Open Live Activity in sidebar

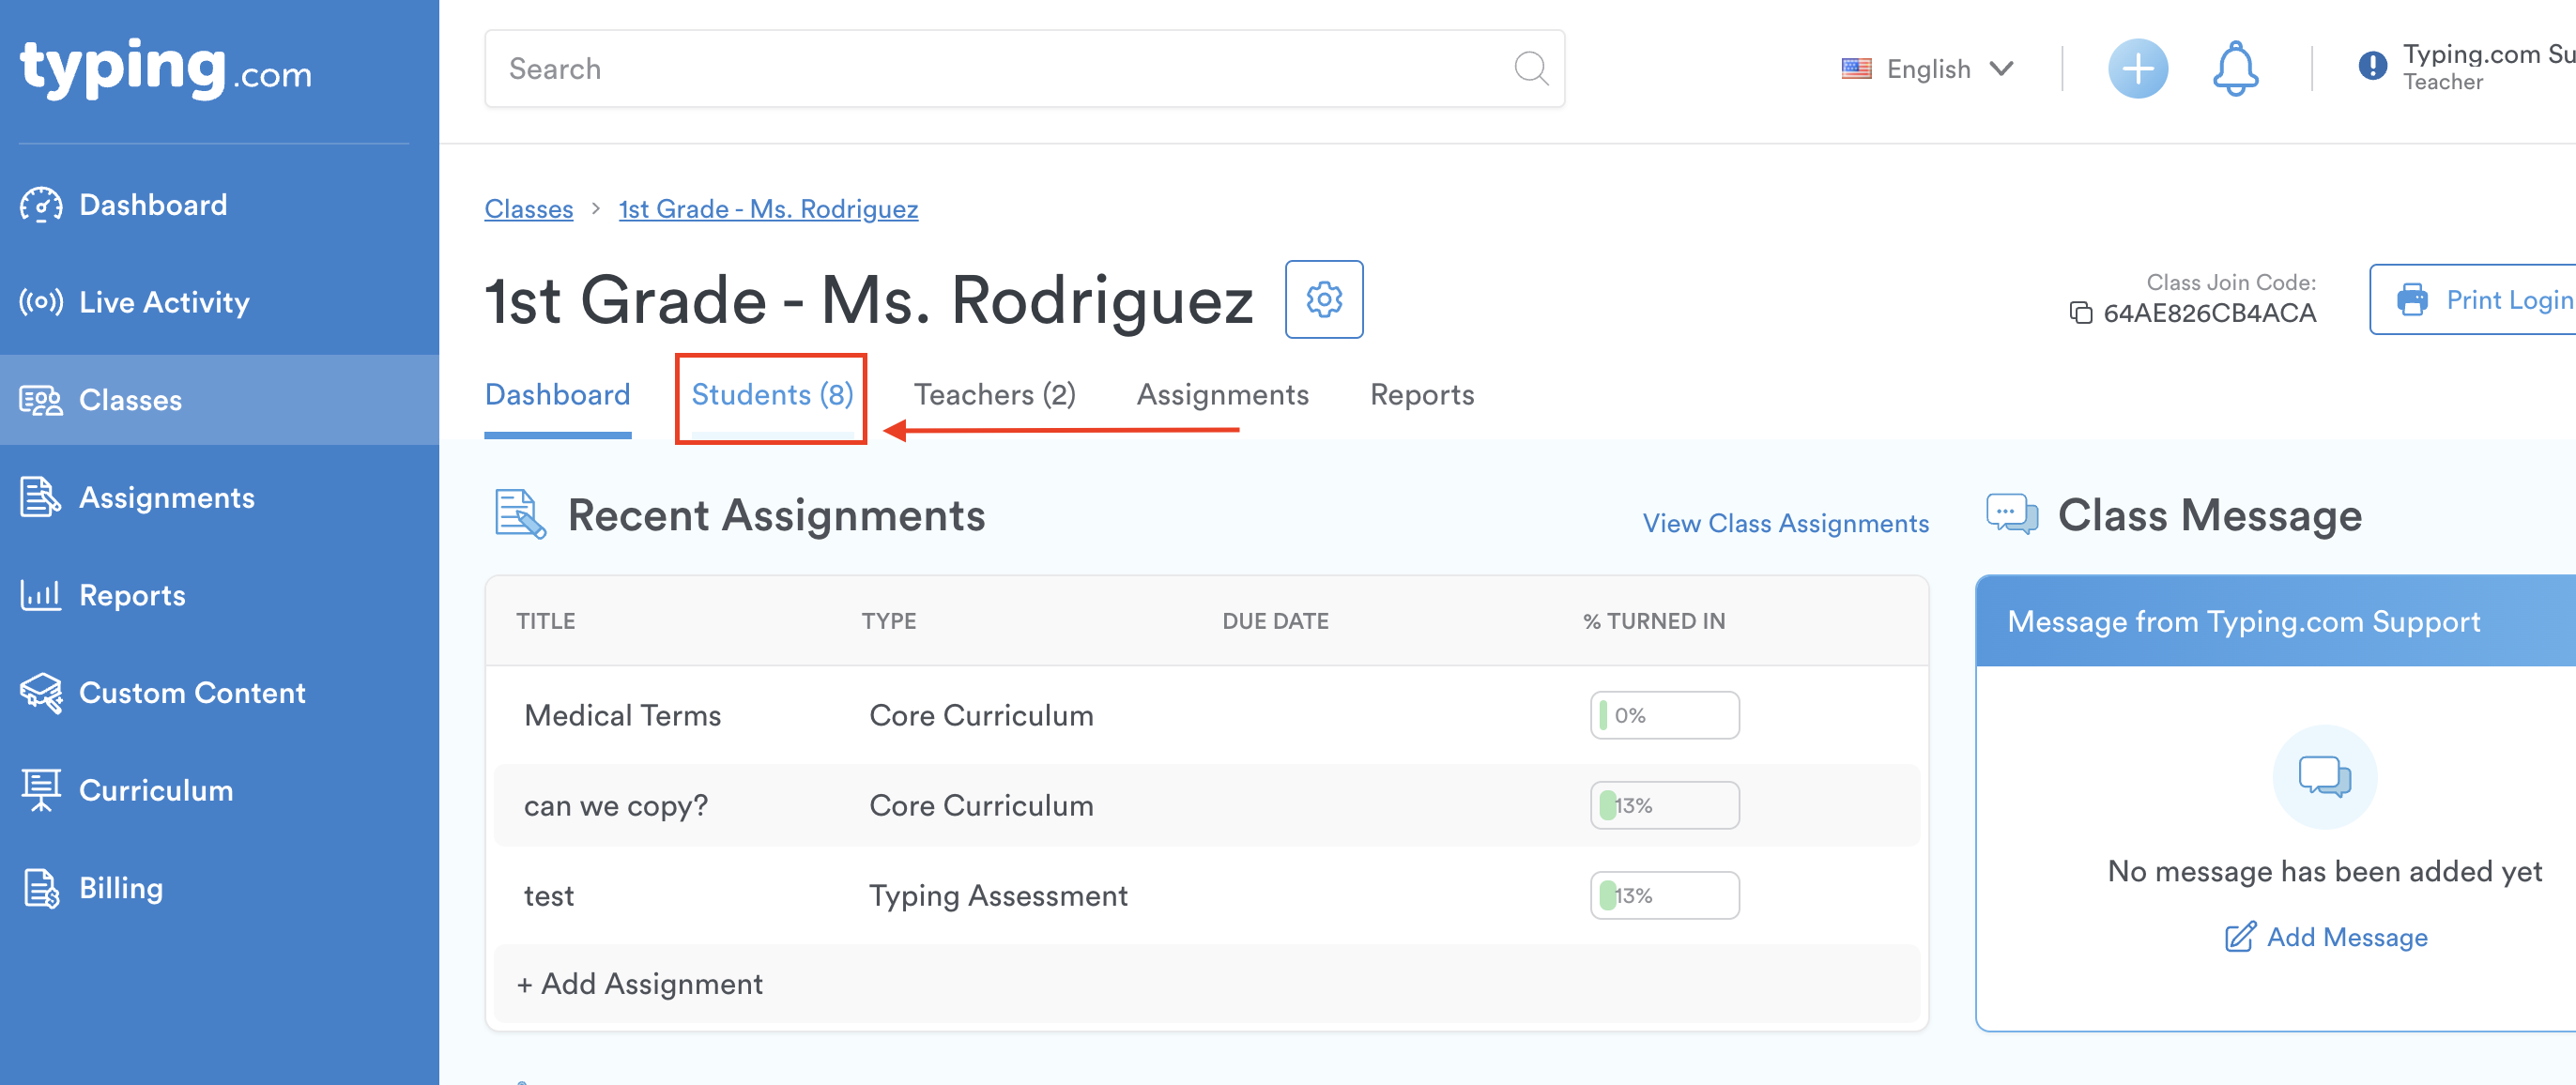pos(164,302)
